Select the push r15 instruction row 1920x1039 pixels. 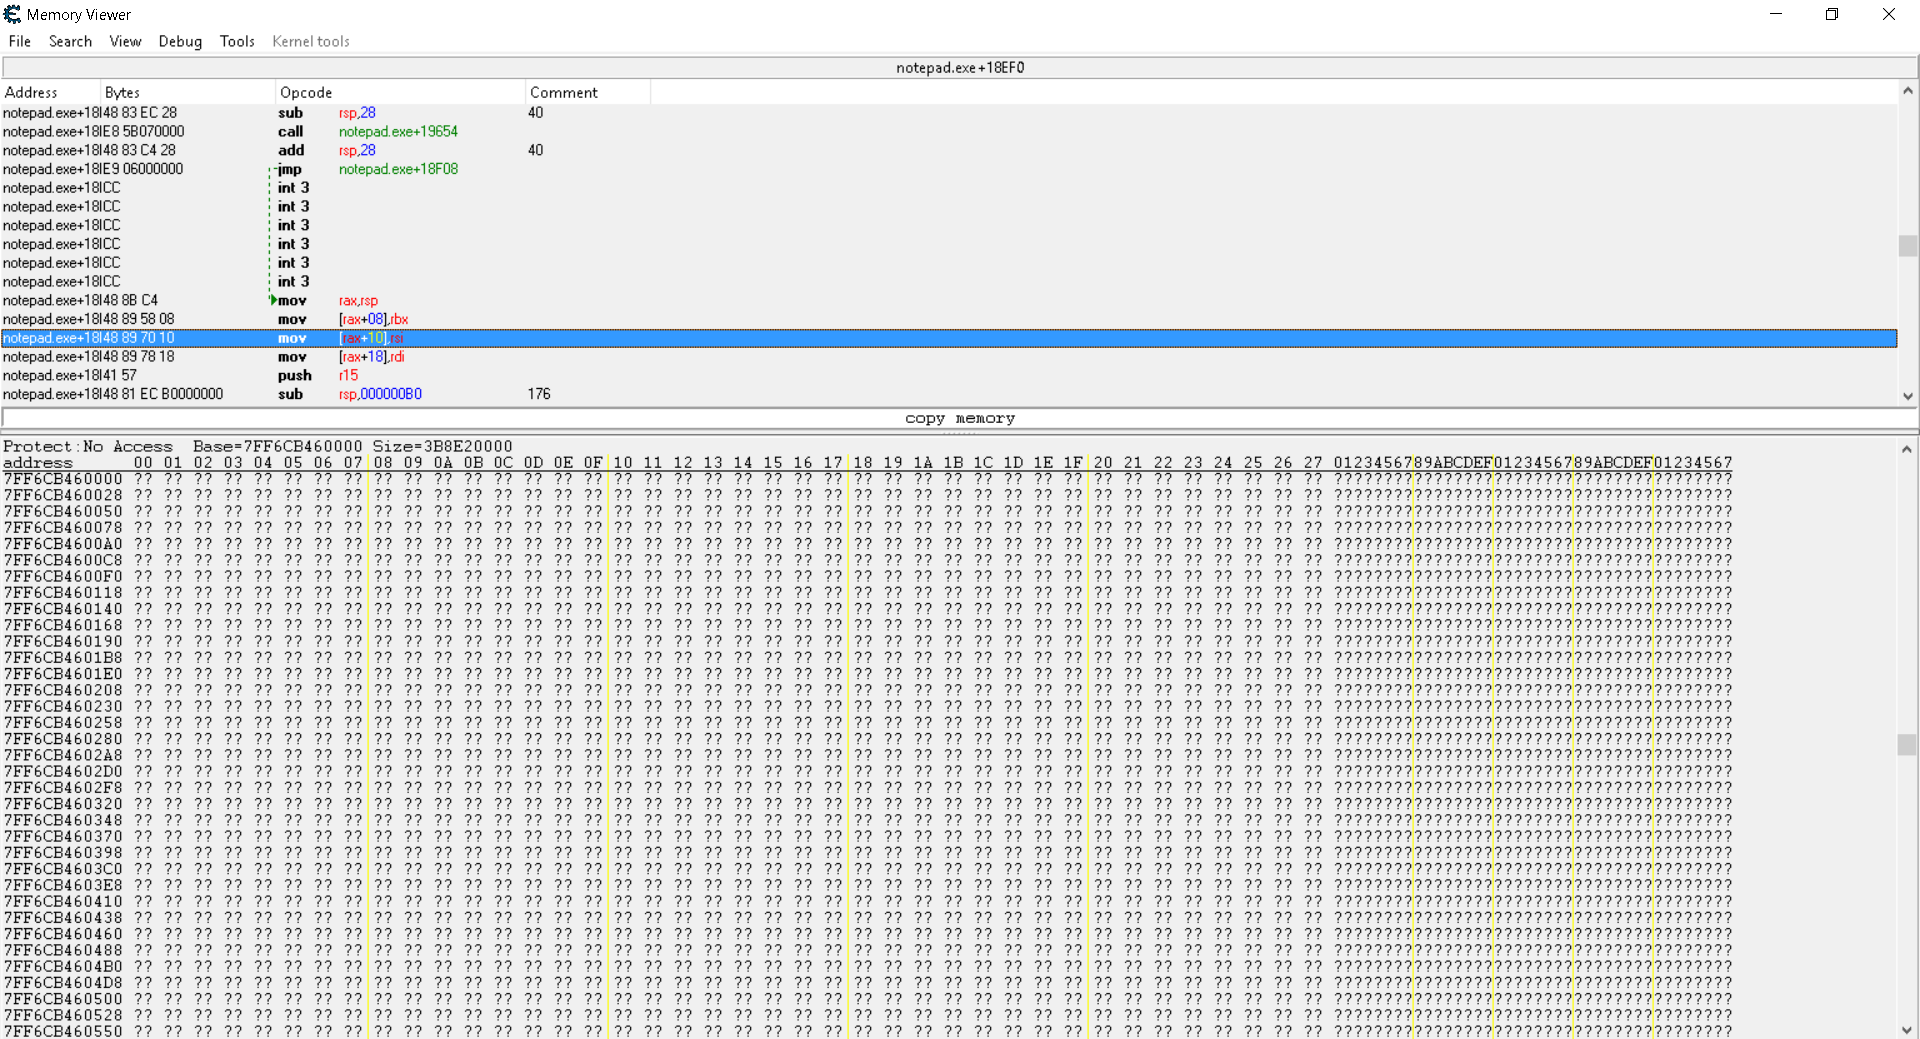coord(400,376)
